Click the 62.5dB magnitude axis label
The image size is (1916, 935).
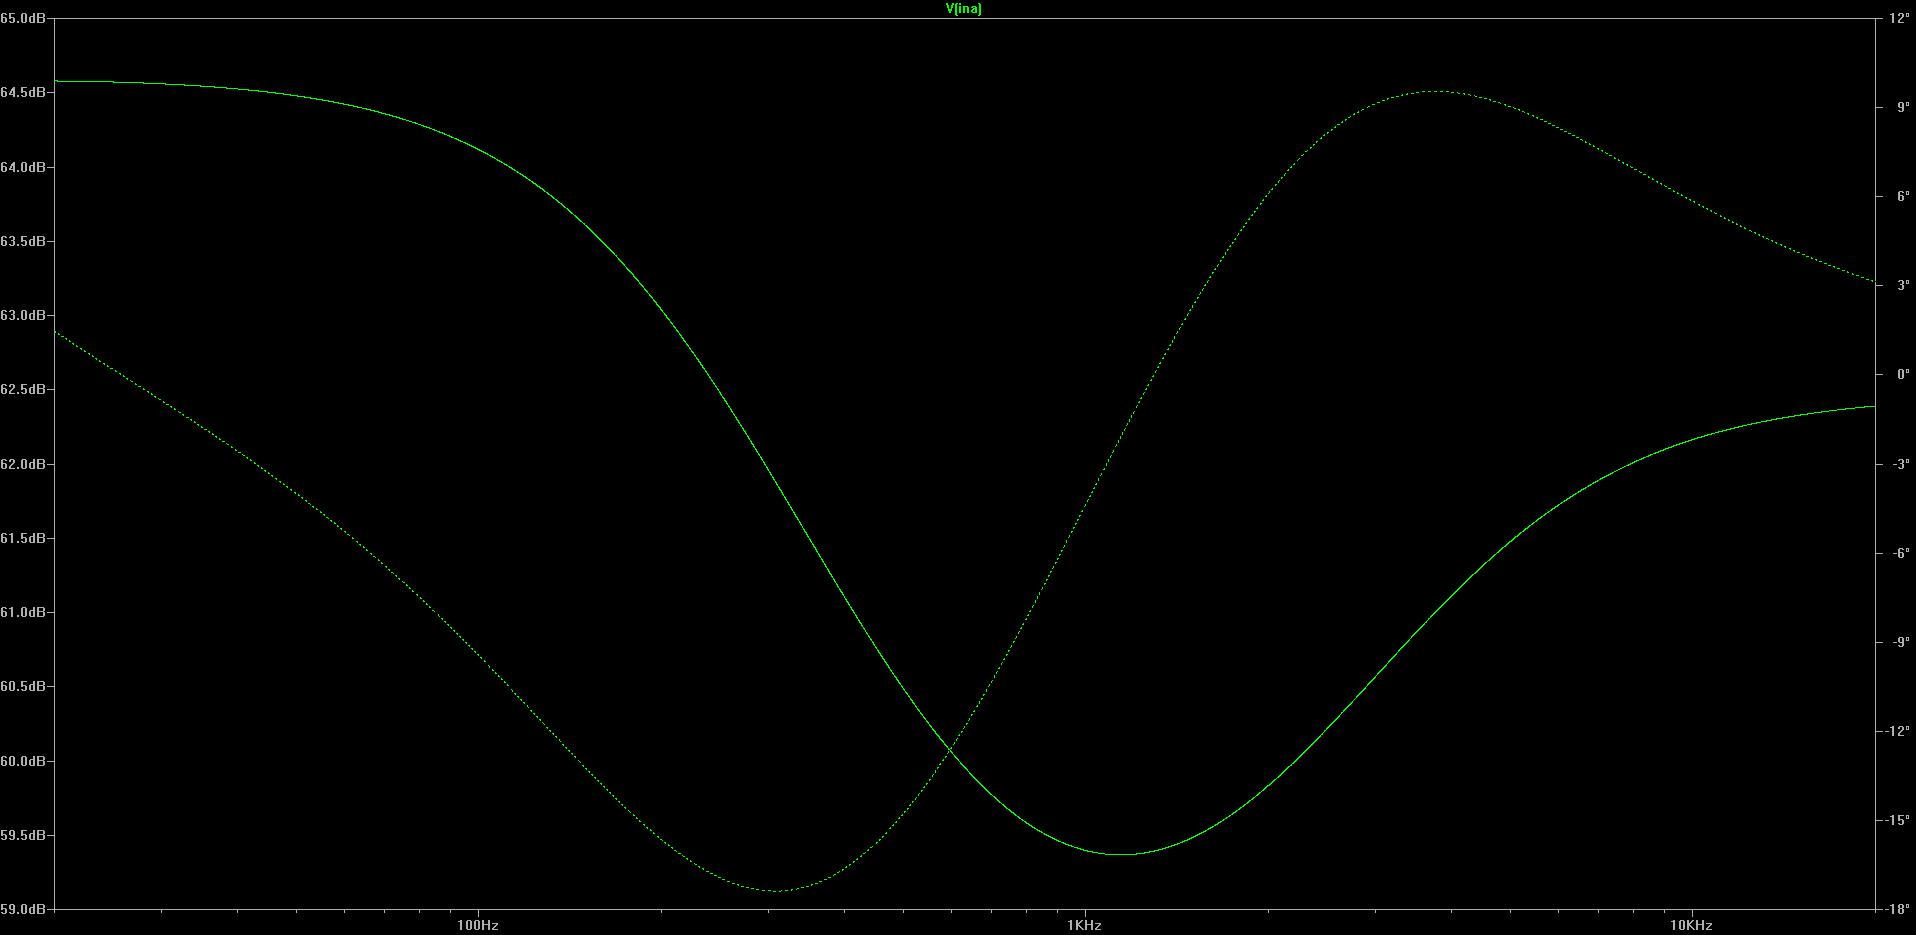tap(22, 390)
